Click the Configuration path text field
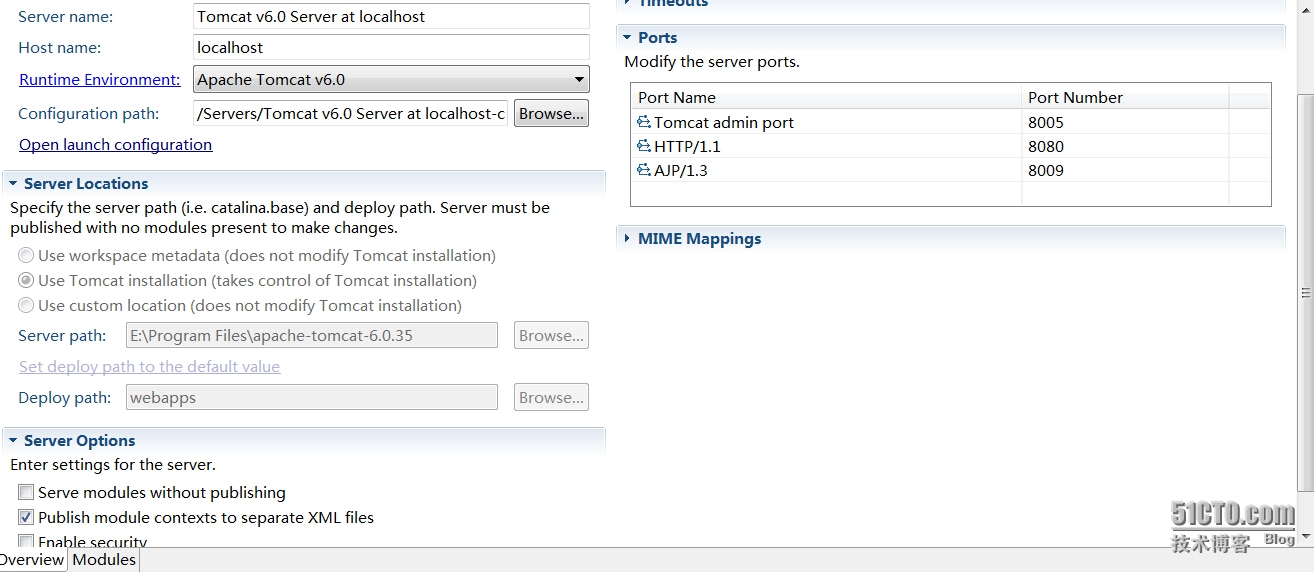Image resolution: width=1314 pixels, height=572 pixels. 350,114
